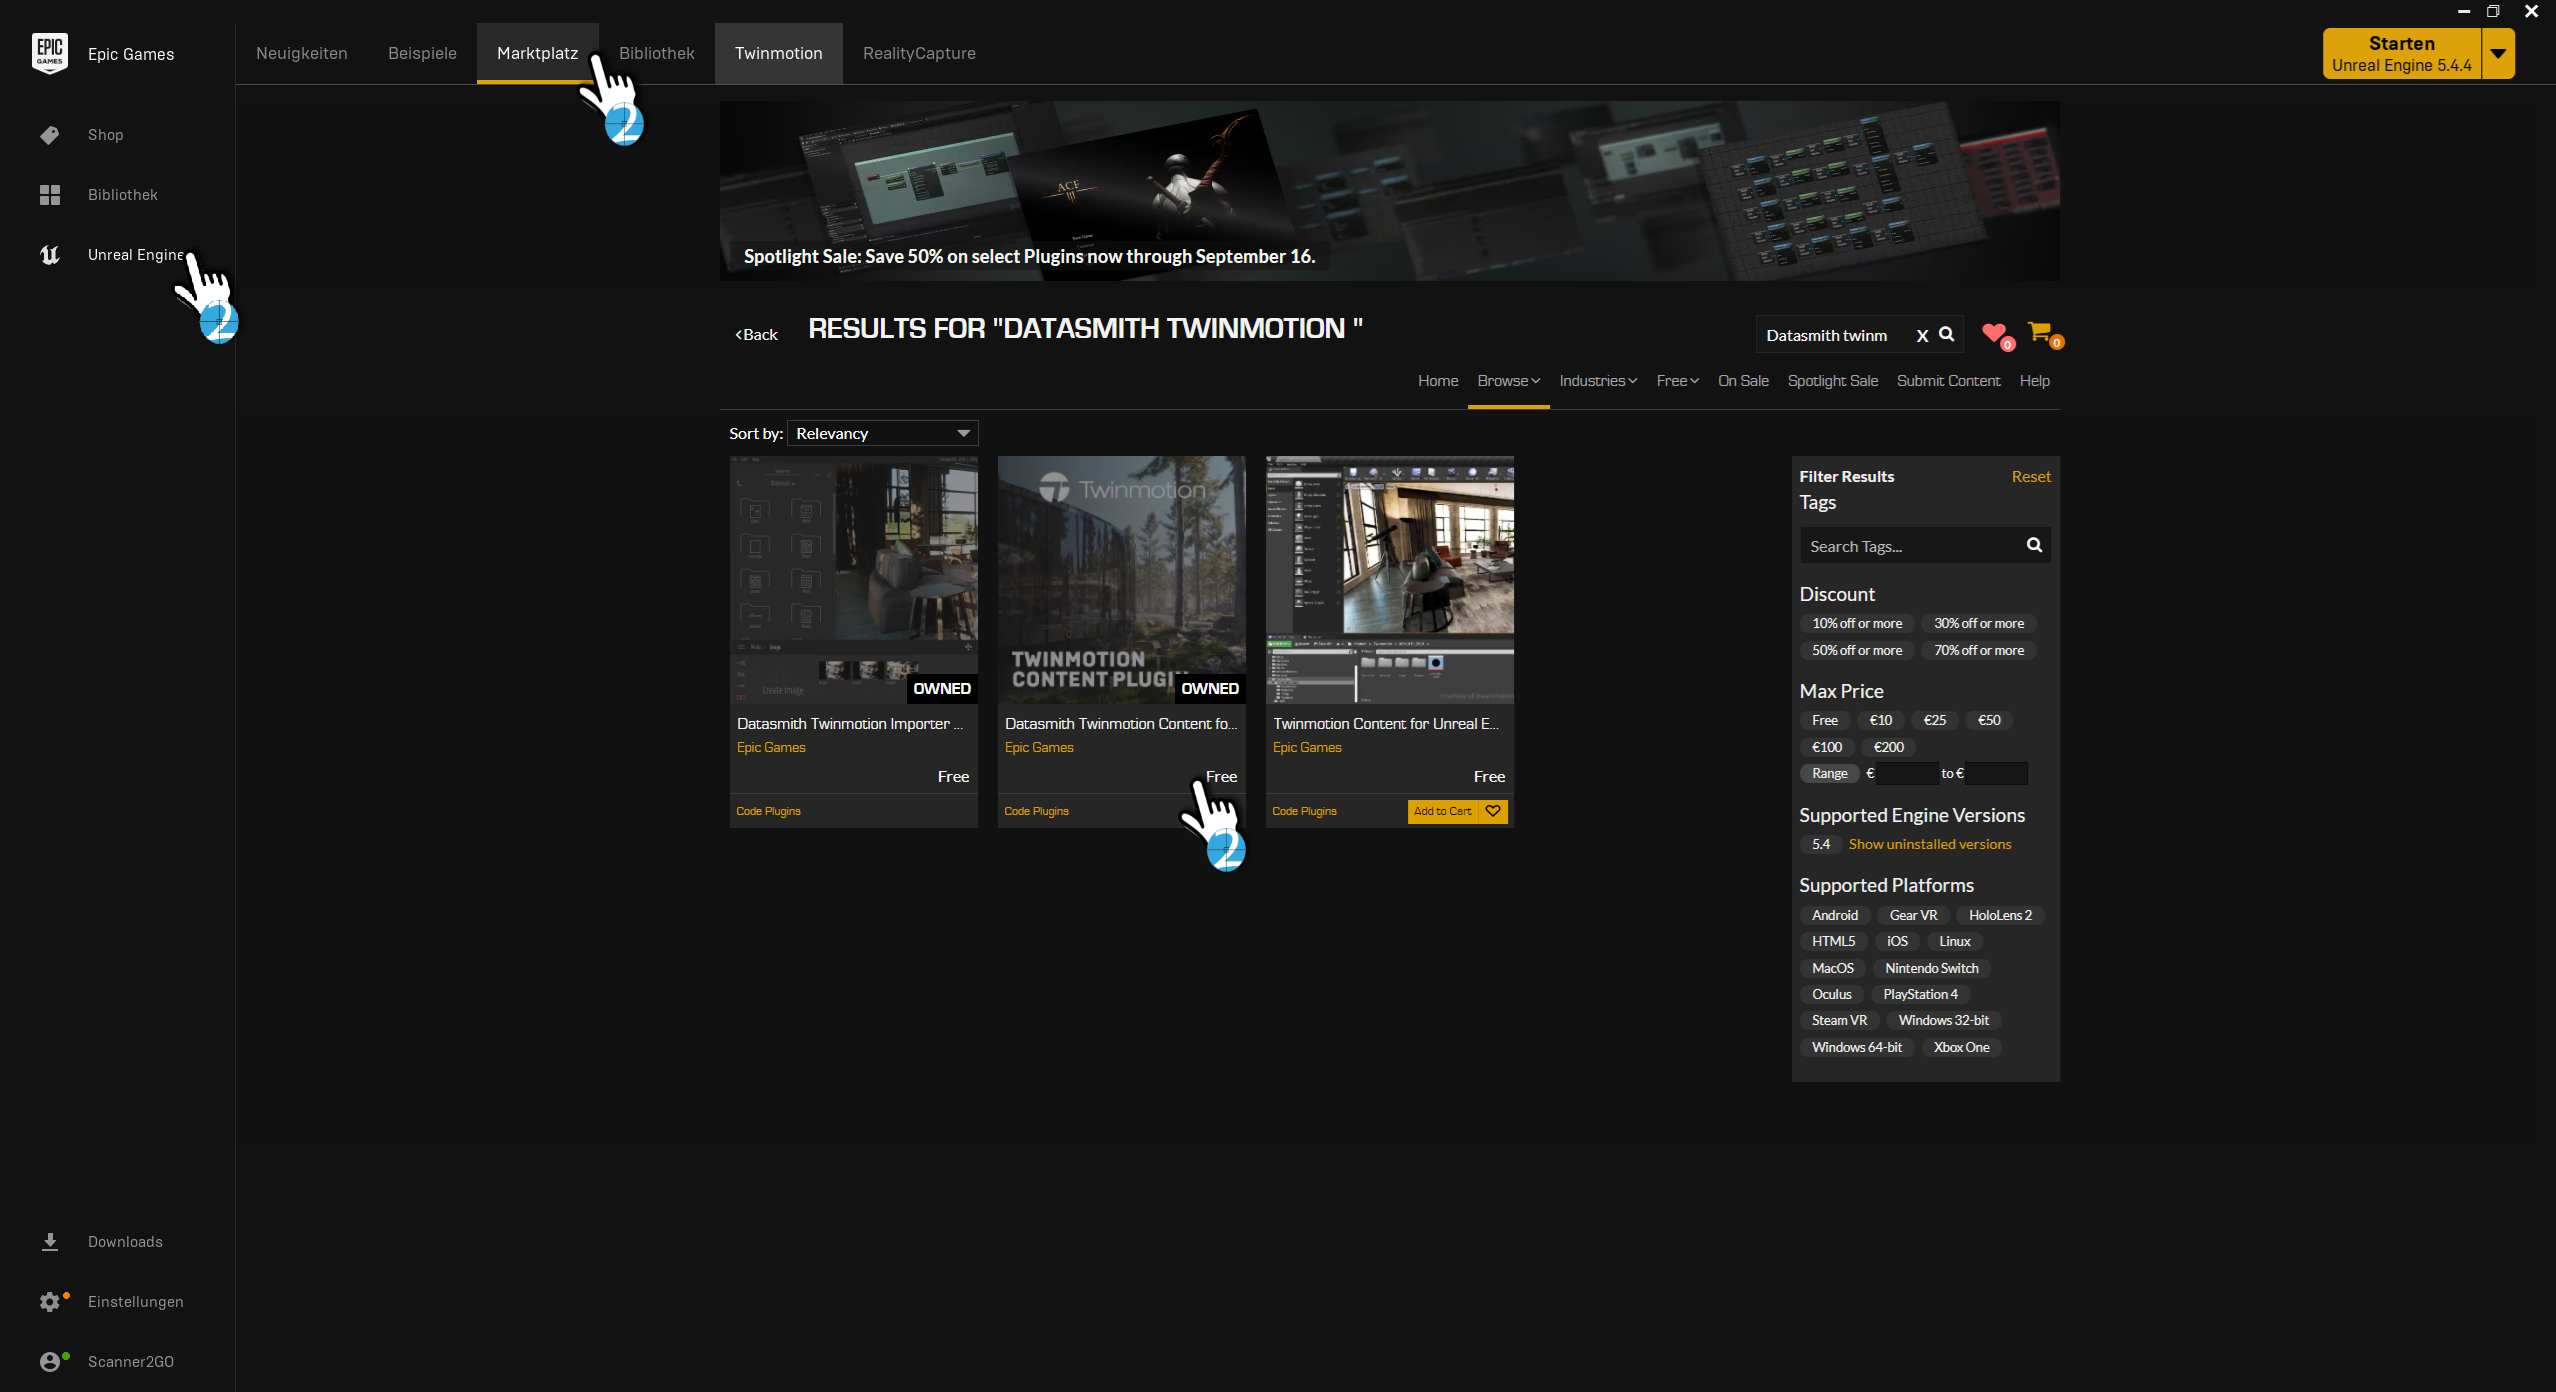The image size is (2556, 1392).
Task: Select the €200 max price filter
Action: [x=1888, y=747]
